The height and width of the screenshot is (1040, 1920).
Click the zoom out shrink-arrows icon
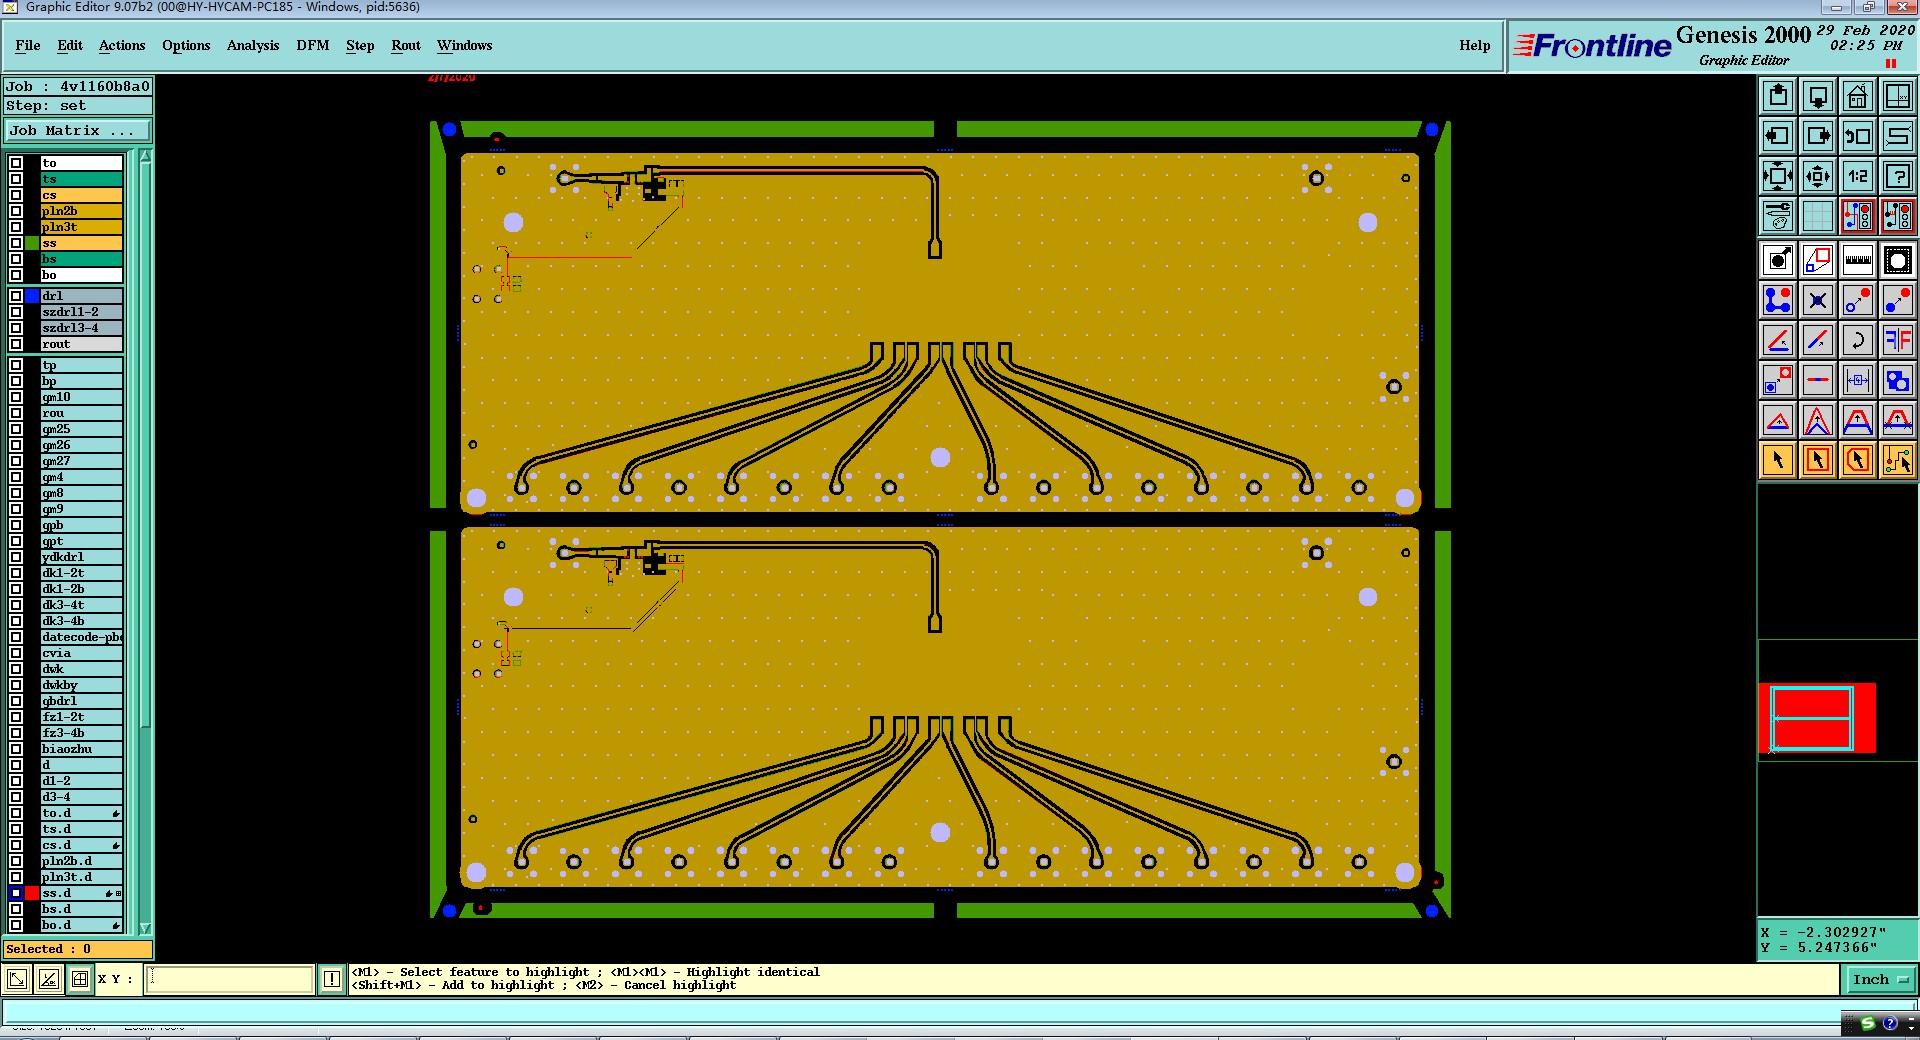coord(1818,176)
